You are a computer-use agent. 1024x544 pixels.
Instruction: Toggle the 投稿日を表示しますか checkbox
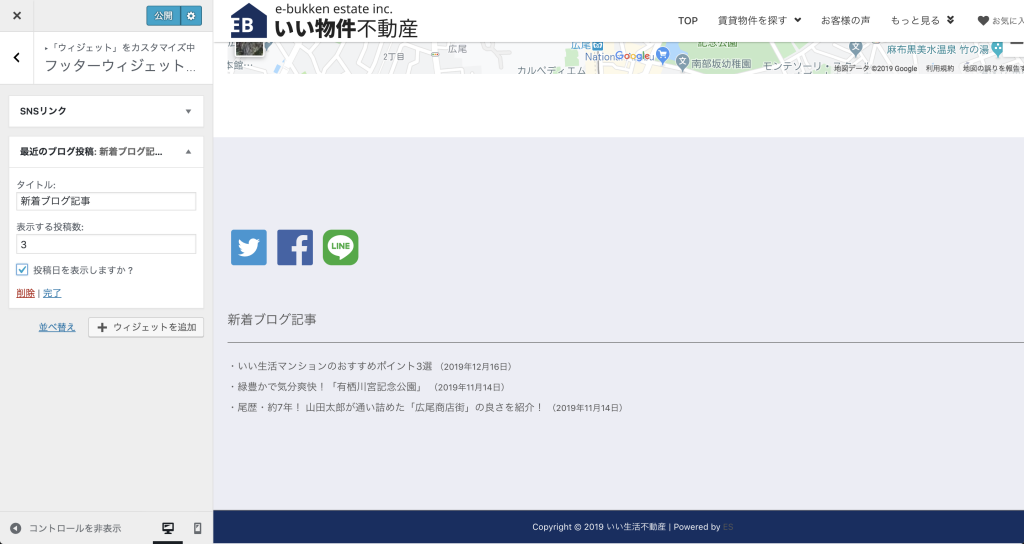pos(22,270)
